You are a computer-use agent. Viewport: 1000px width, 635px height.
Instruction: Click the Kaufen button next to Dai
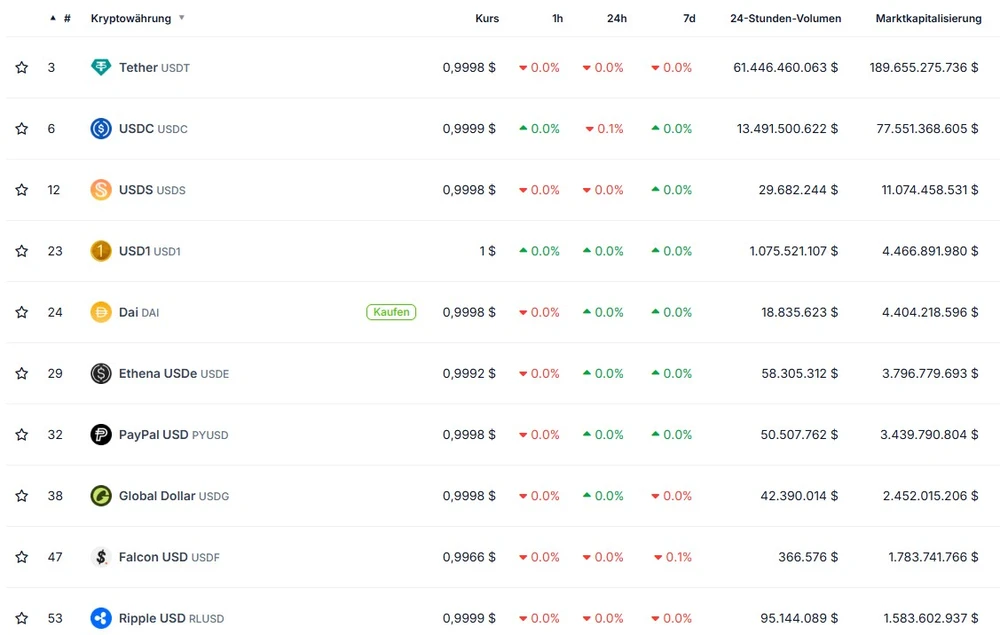click(391, 312)
